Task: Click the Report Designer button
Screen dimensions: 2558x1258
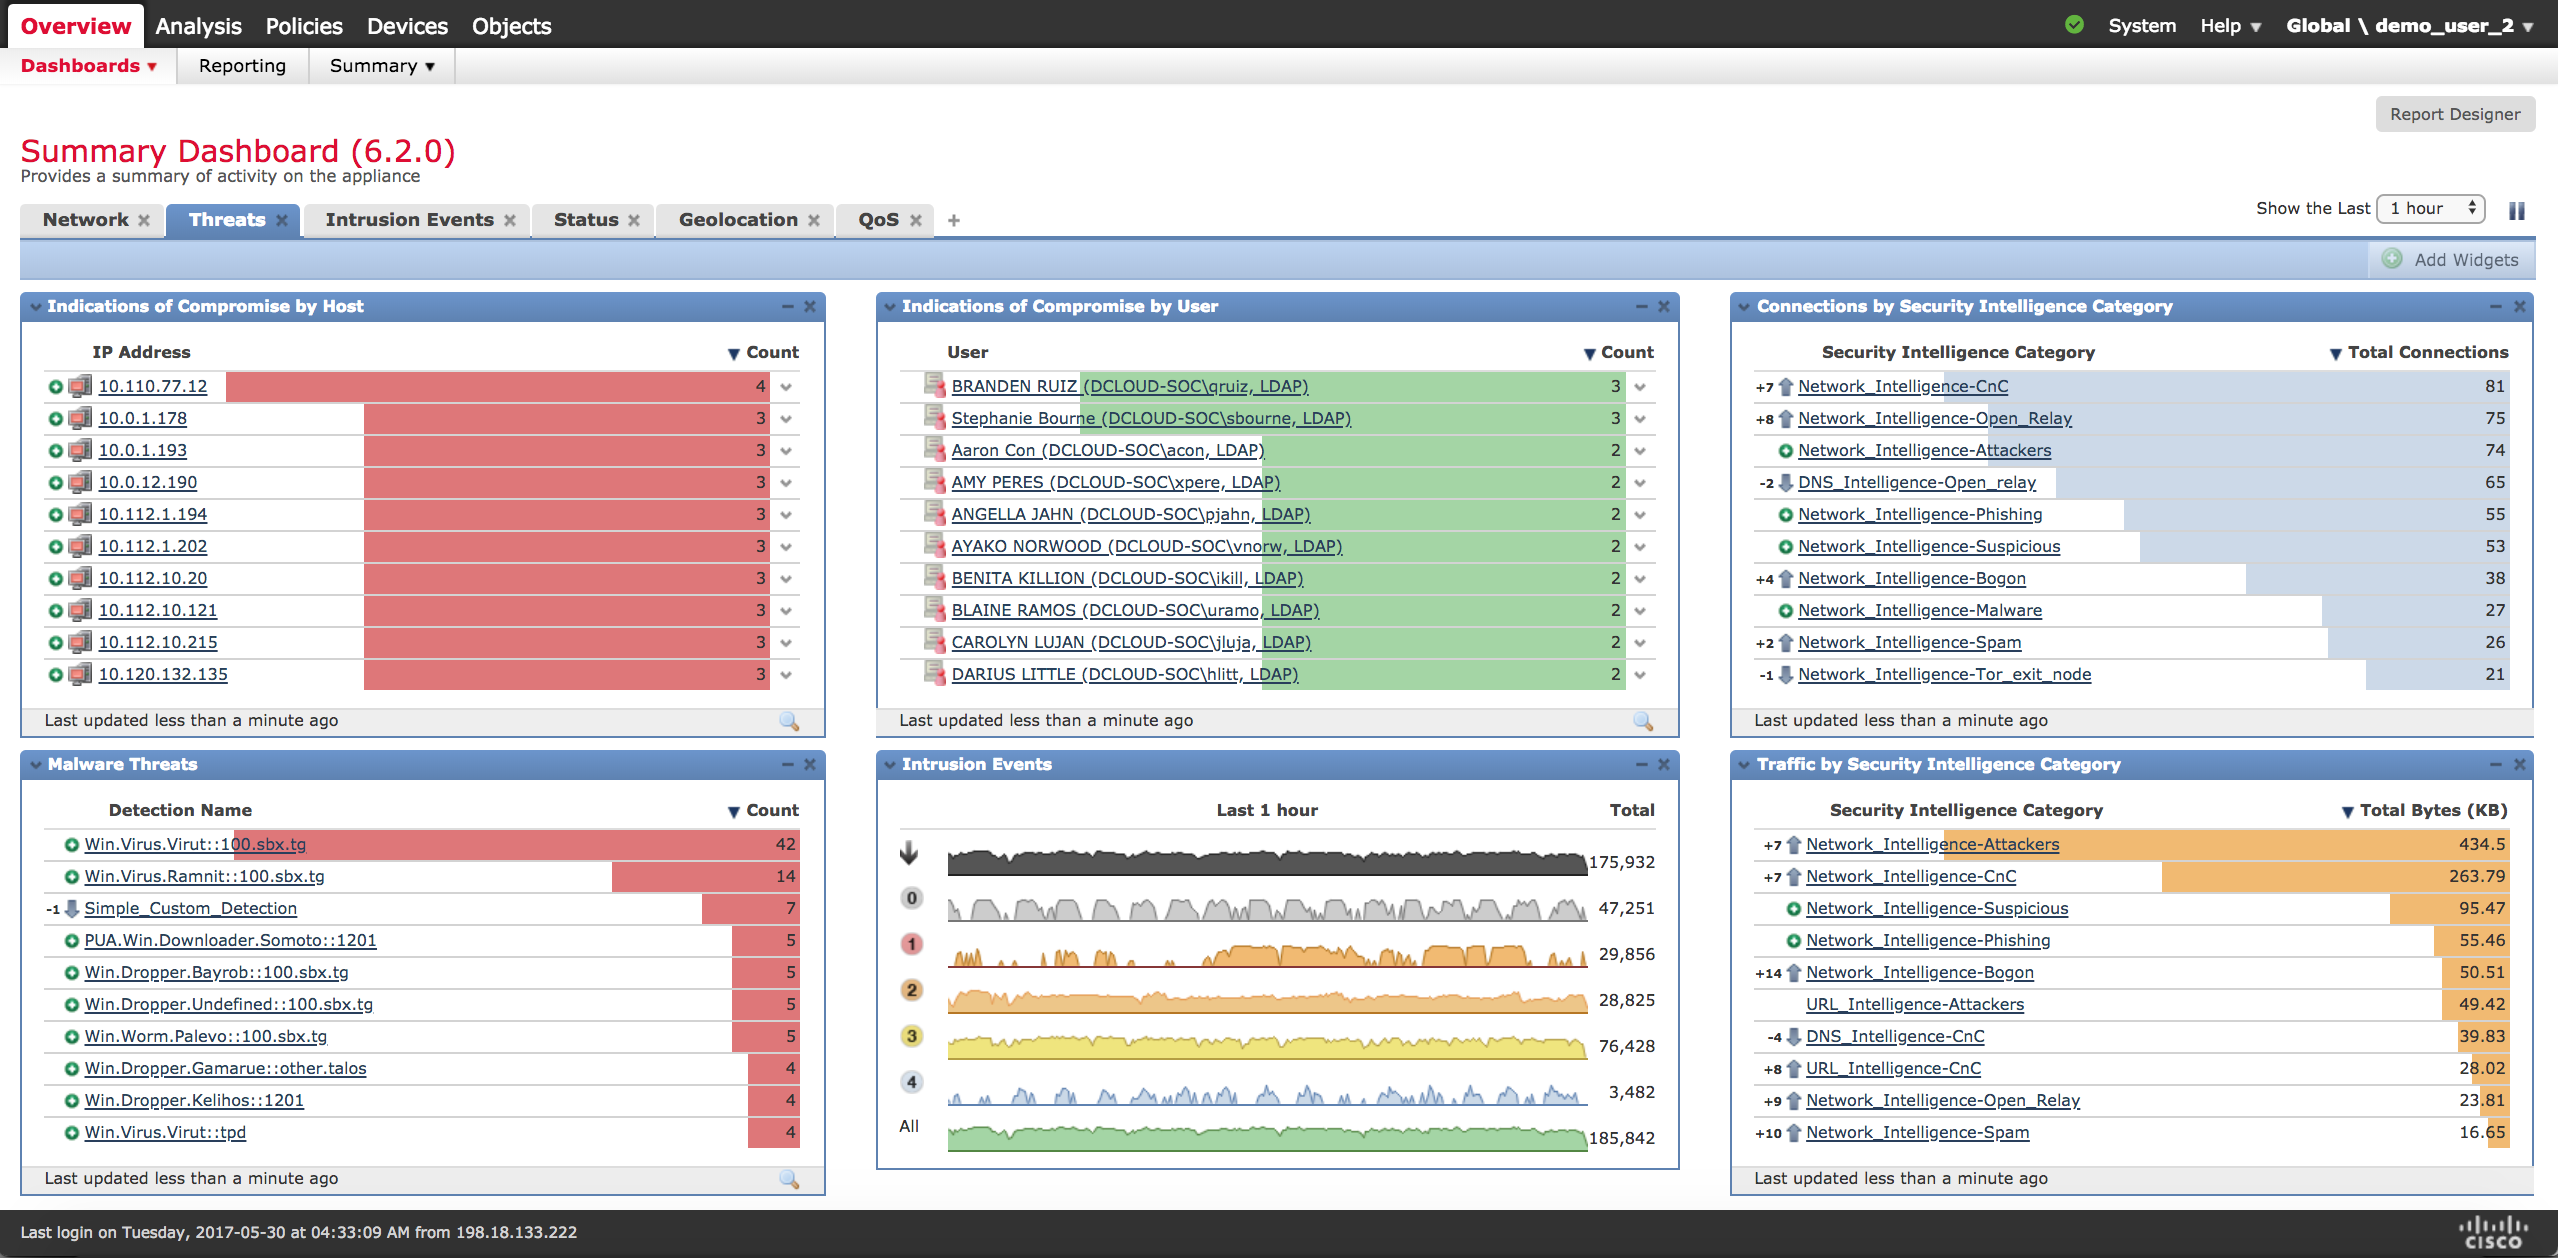Action: (2454, 114)
